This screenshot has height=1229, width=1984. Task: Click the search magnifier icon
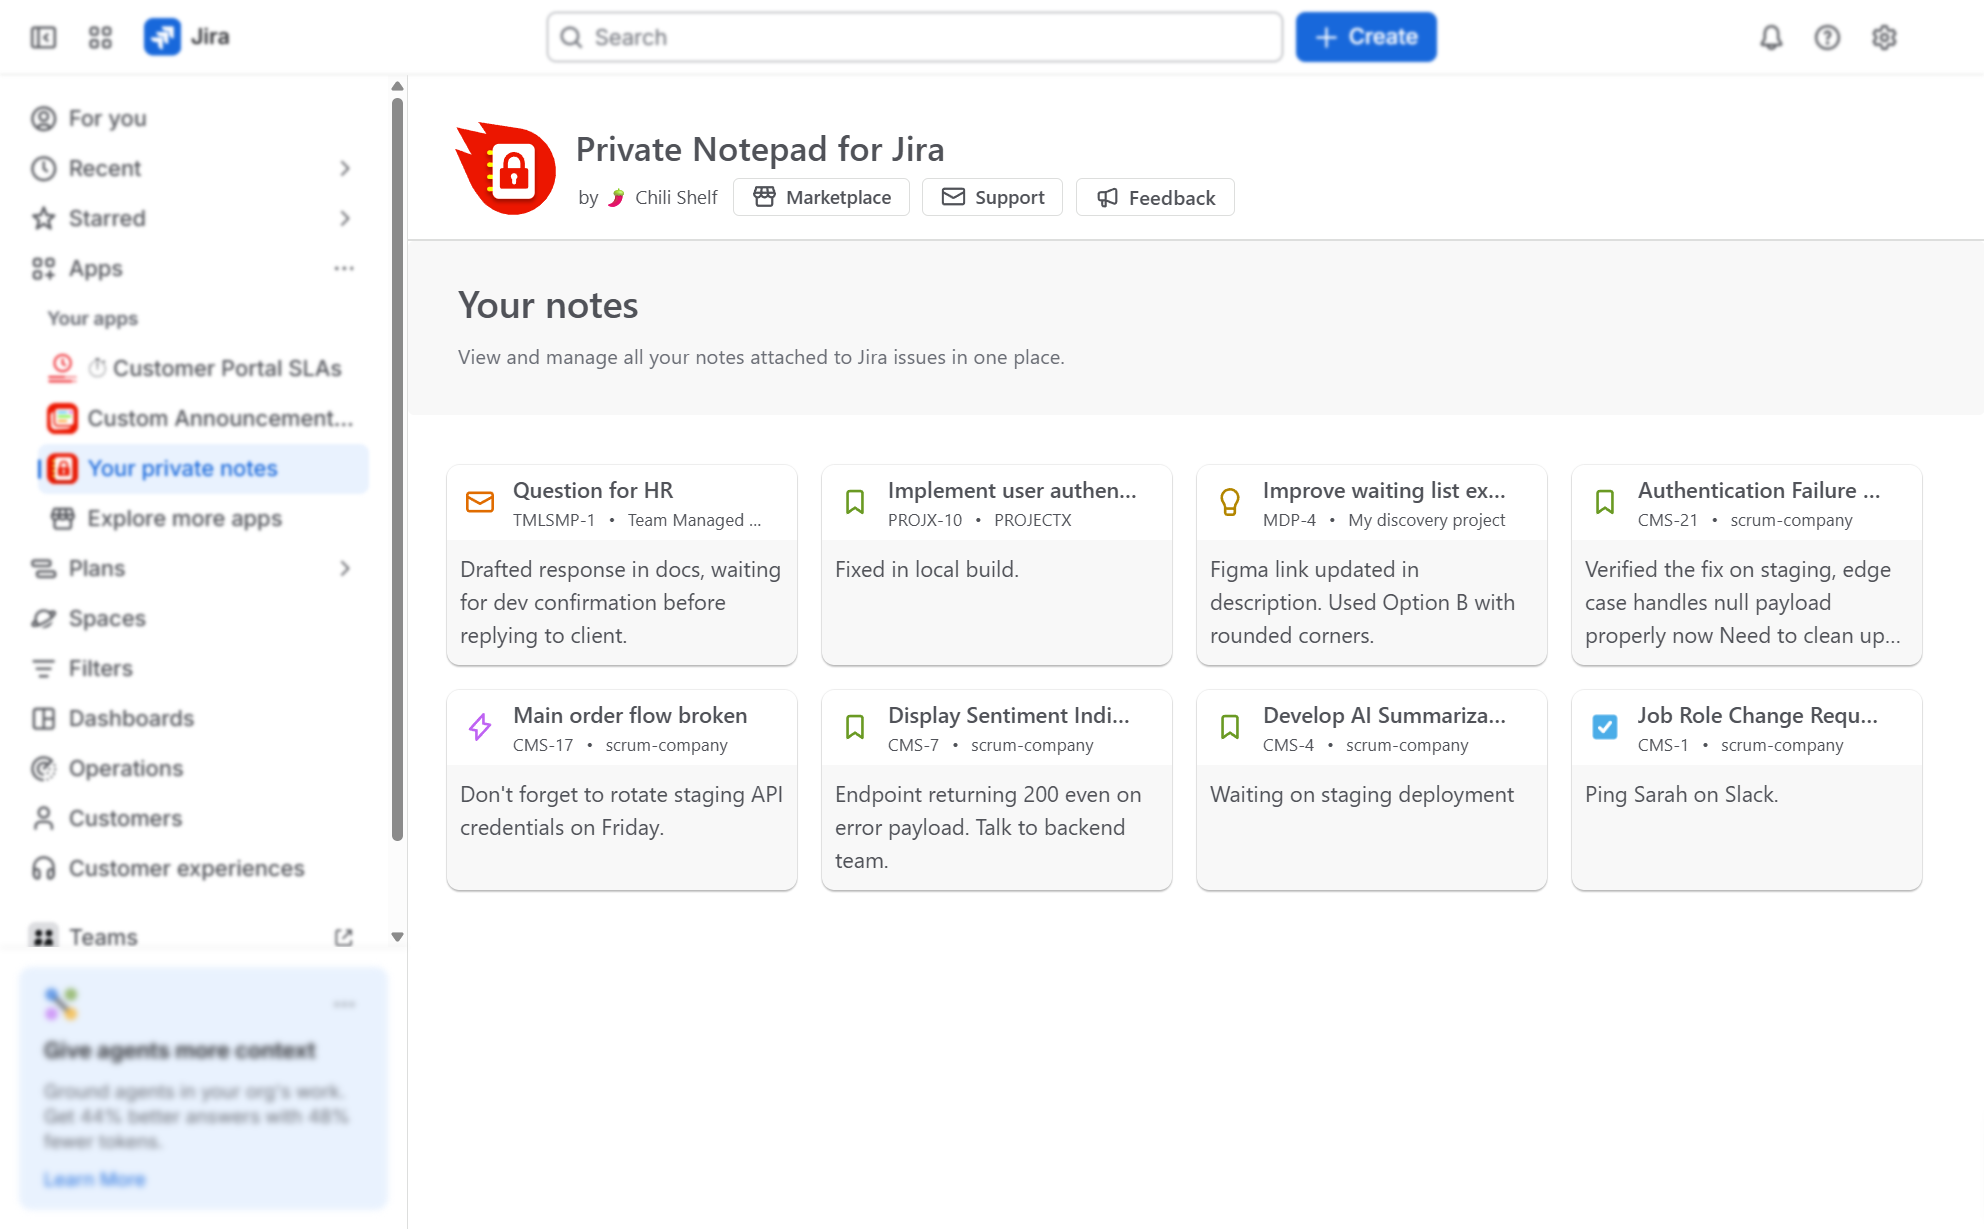click(571, 37)
